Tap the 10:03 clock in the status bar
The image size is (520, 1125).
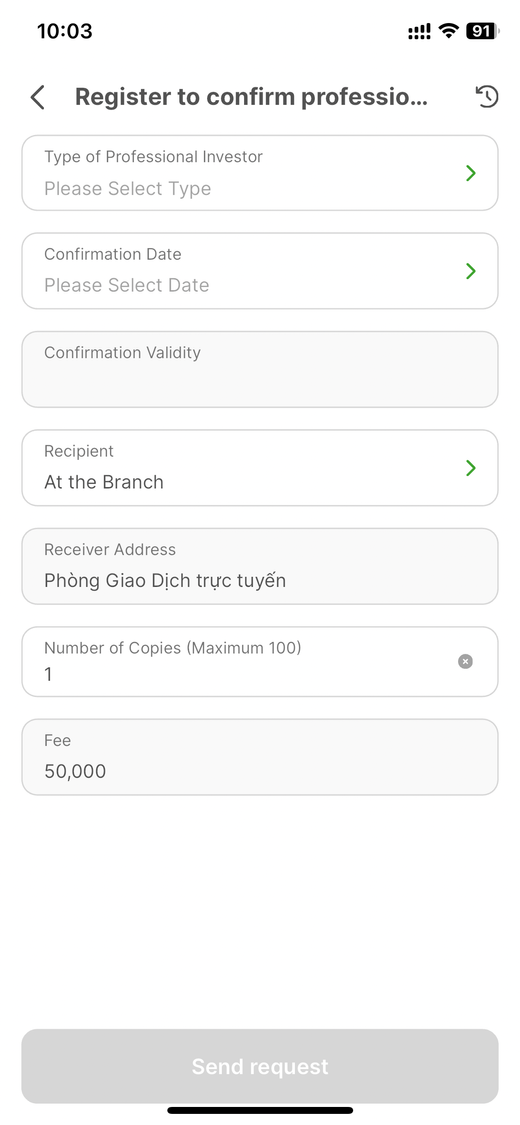(x=65, y=31)
